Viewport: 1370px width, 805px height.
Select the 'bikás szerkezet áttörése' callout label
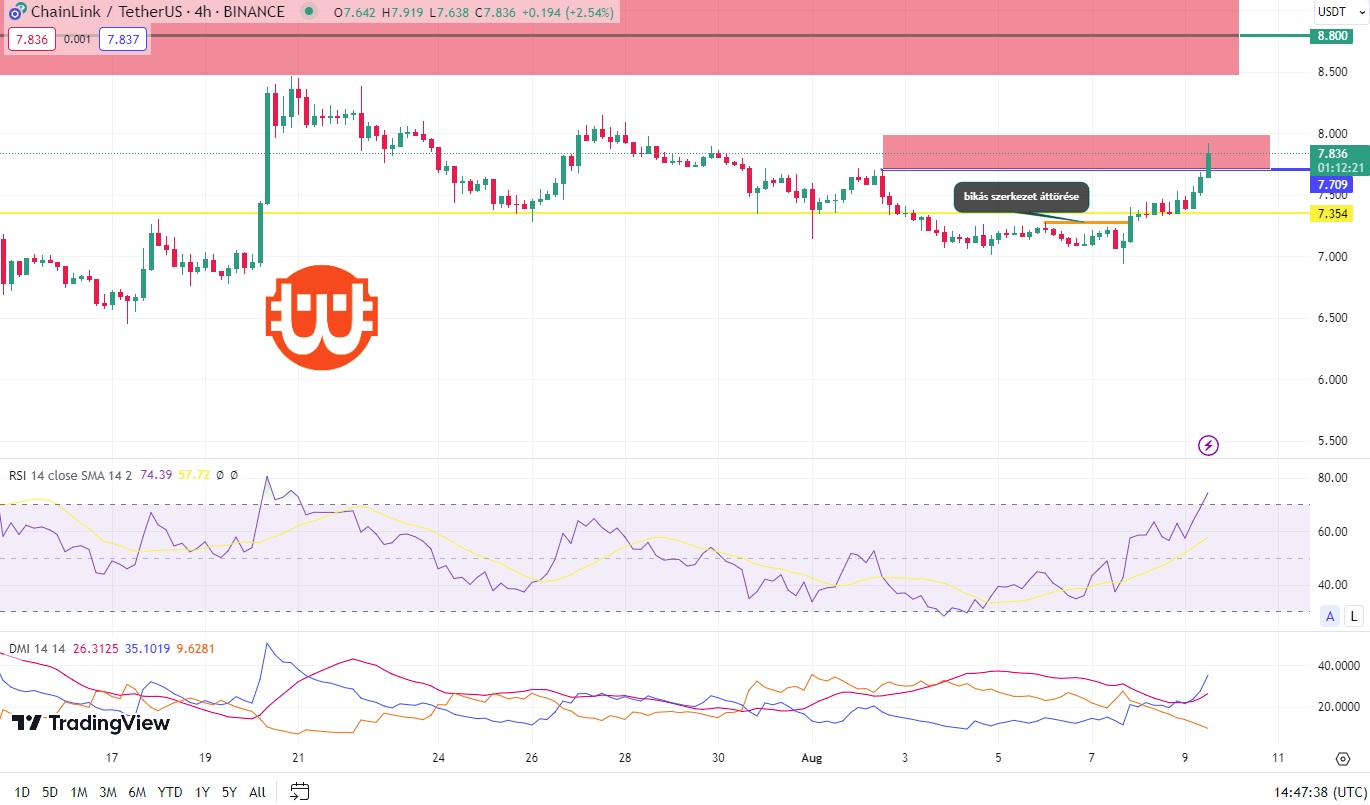click(x=1022, y=197)
